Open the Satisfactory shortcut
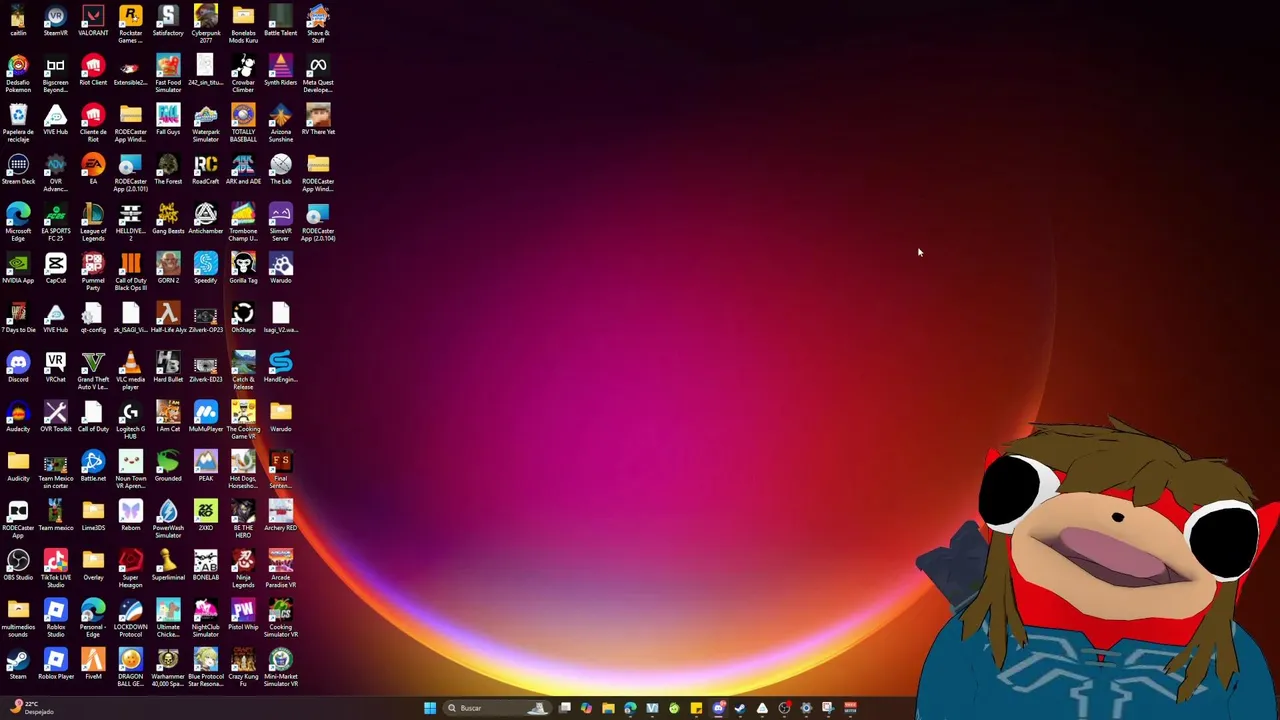The image size is (1280, 720). tap(168, 22)
